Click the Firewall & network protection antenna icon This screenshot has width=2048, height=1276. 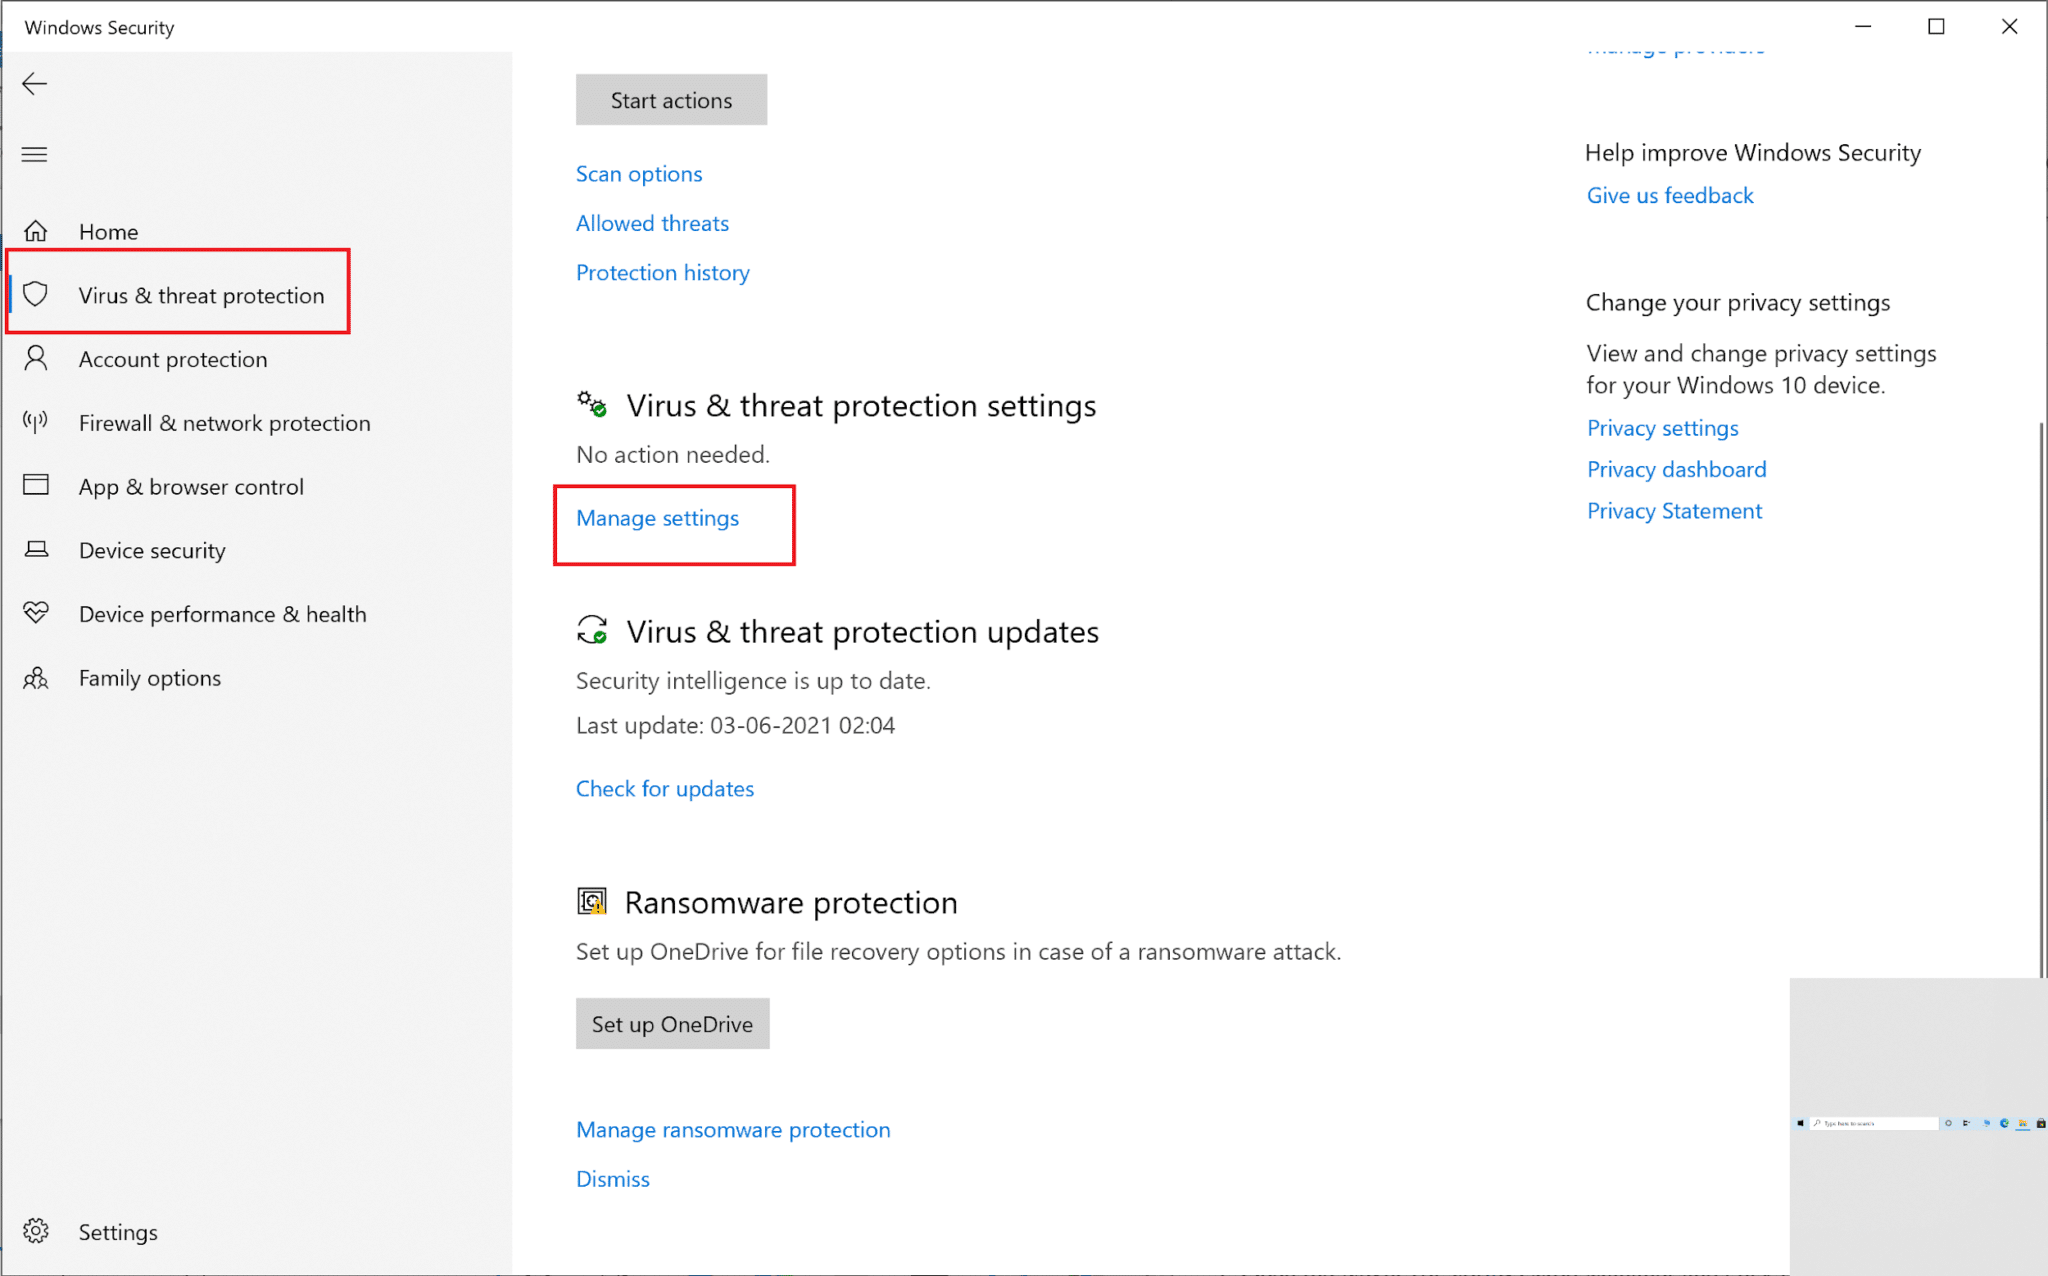pyautogui.click(x=36, y=423)
